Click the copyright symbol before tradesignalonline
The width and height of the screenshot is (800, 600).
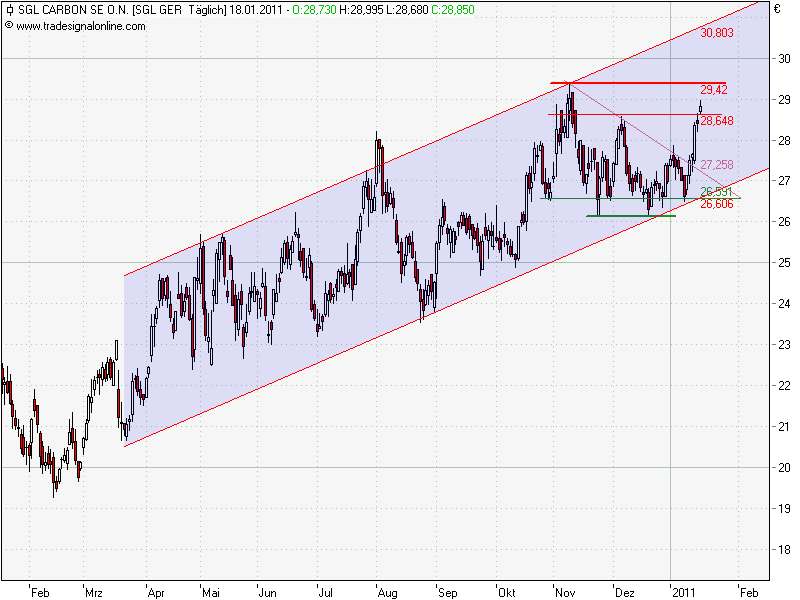(8, 25)
